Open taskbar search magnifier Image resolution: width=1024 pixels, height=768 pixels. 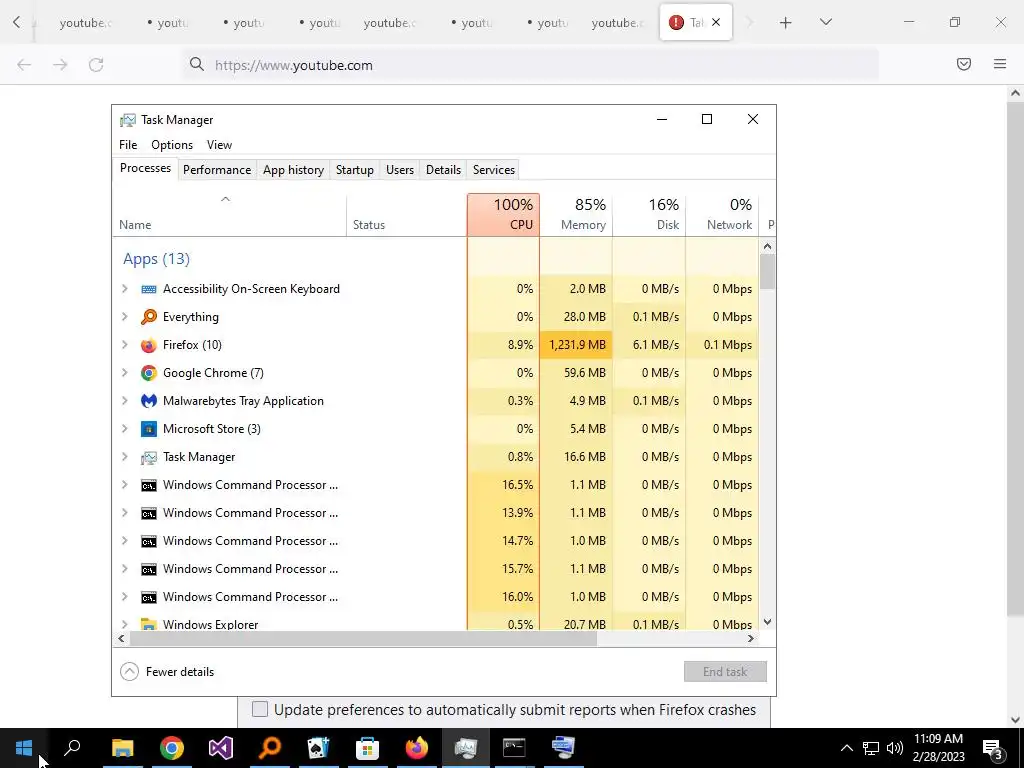coord(72,748)
